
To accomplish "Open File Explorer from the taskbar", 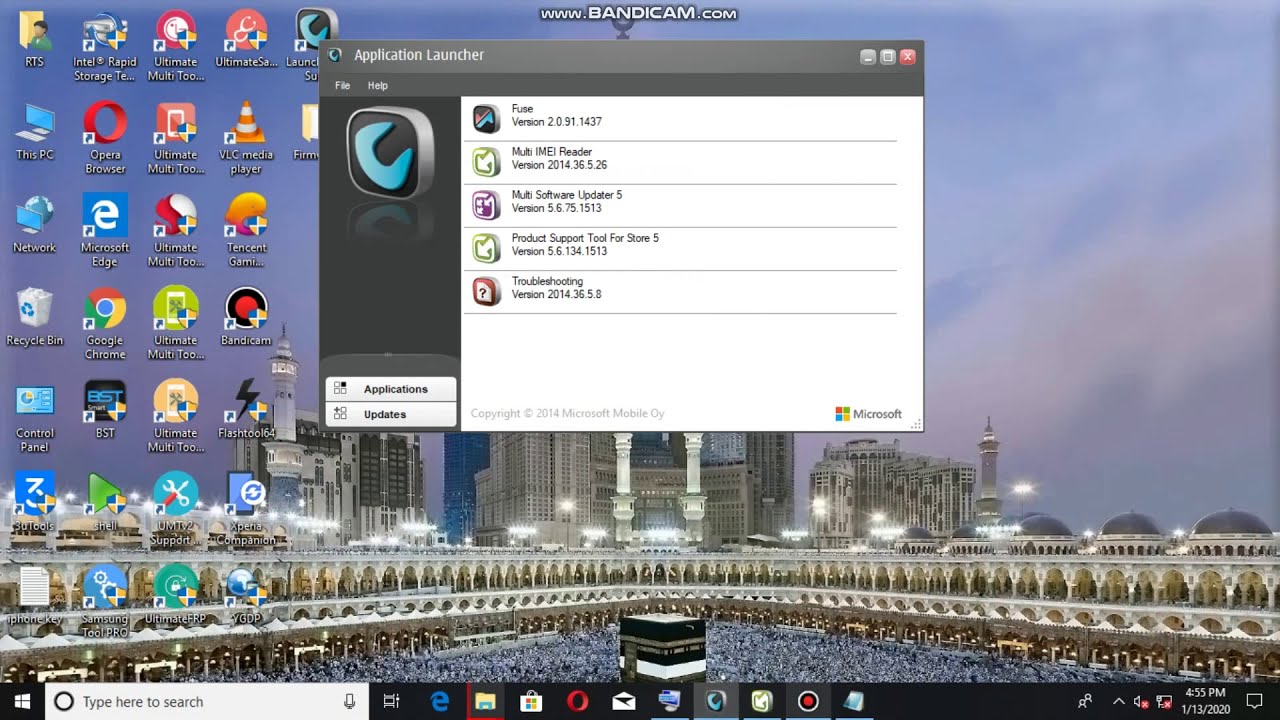I will 486,702.
